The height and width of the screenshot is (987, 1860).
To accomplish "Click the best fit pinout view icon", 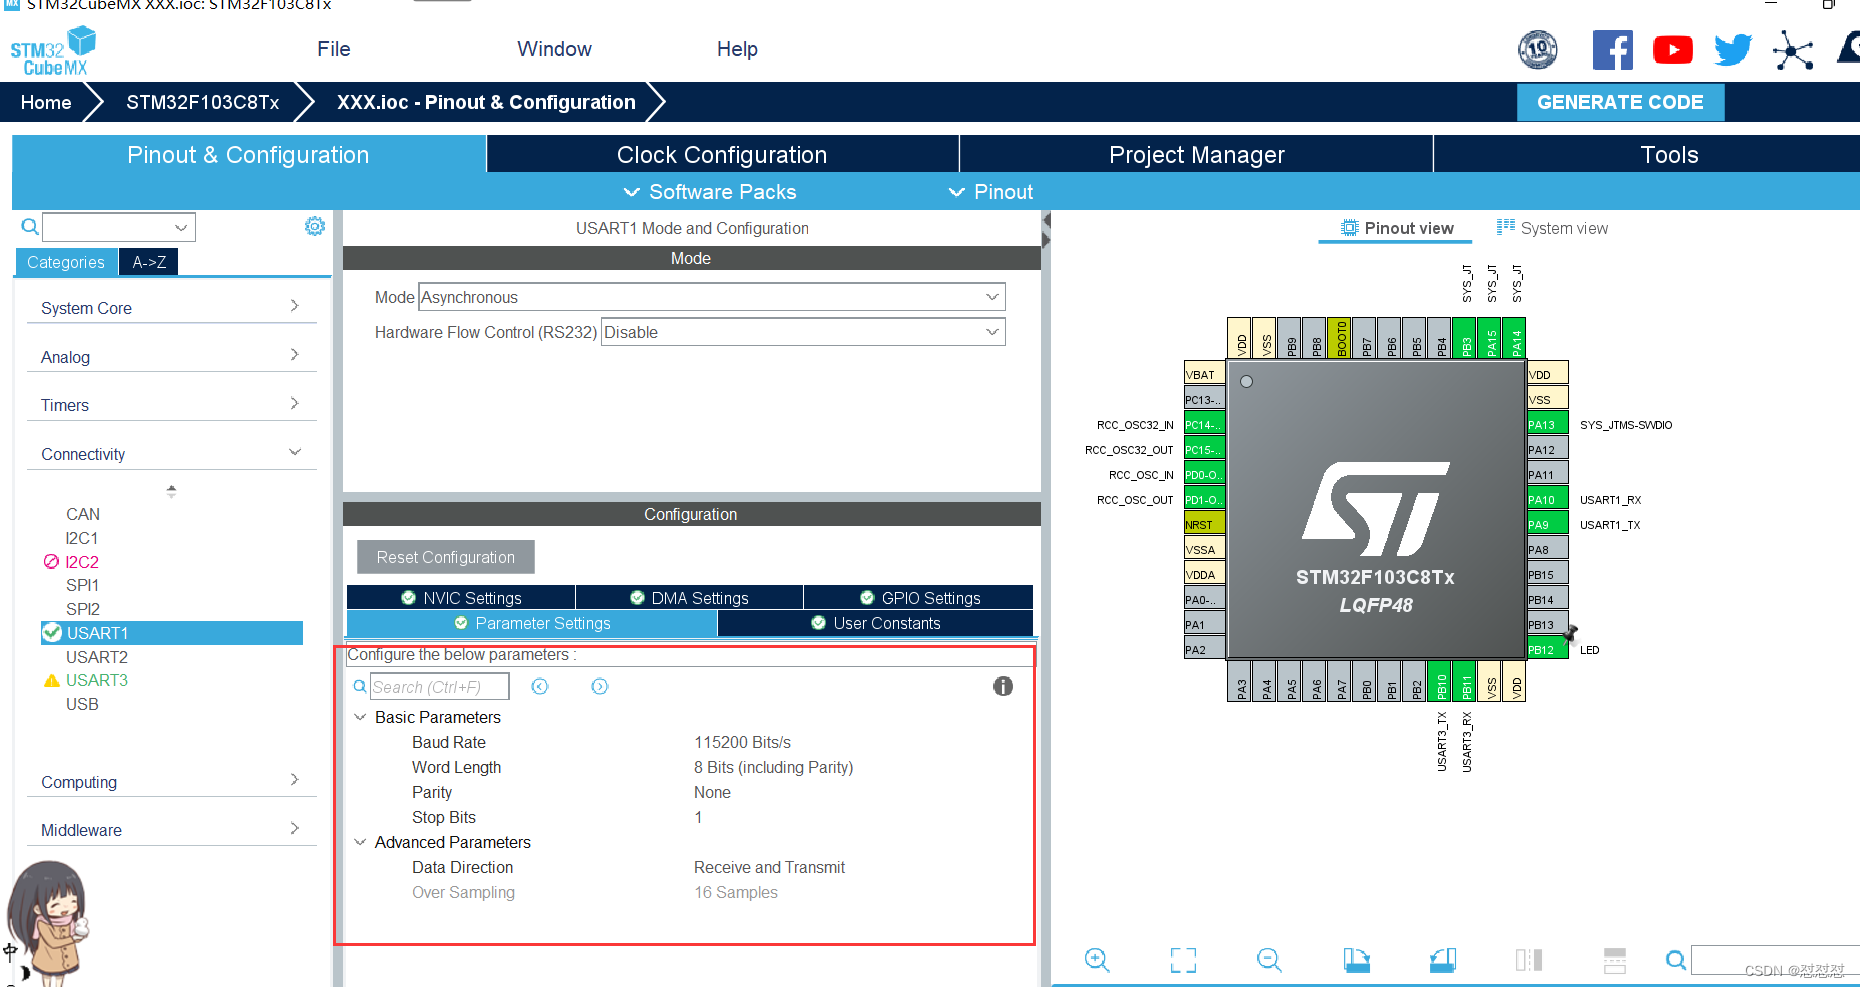I will [1183, 960].
